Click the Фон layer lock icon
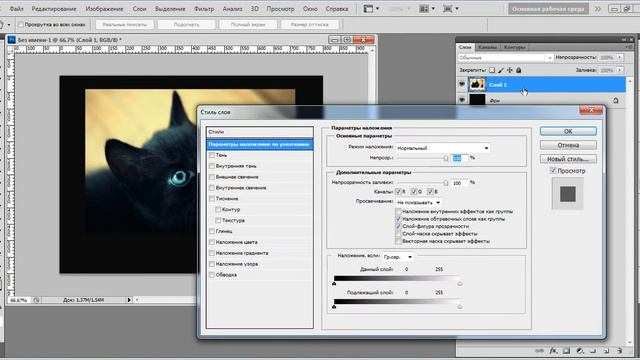 click(616, 100)
